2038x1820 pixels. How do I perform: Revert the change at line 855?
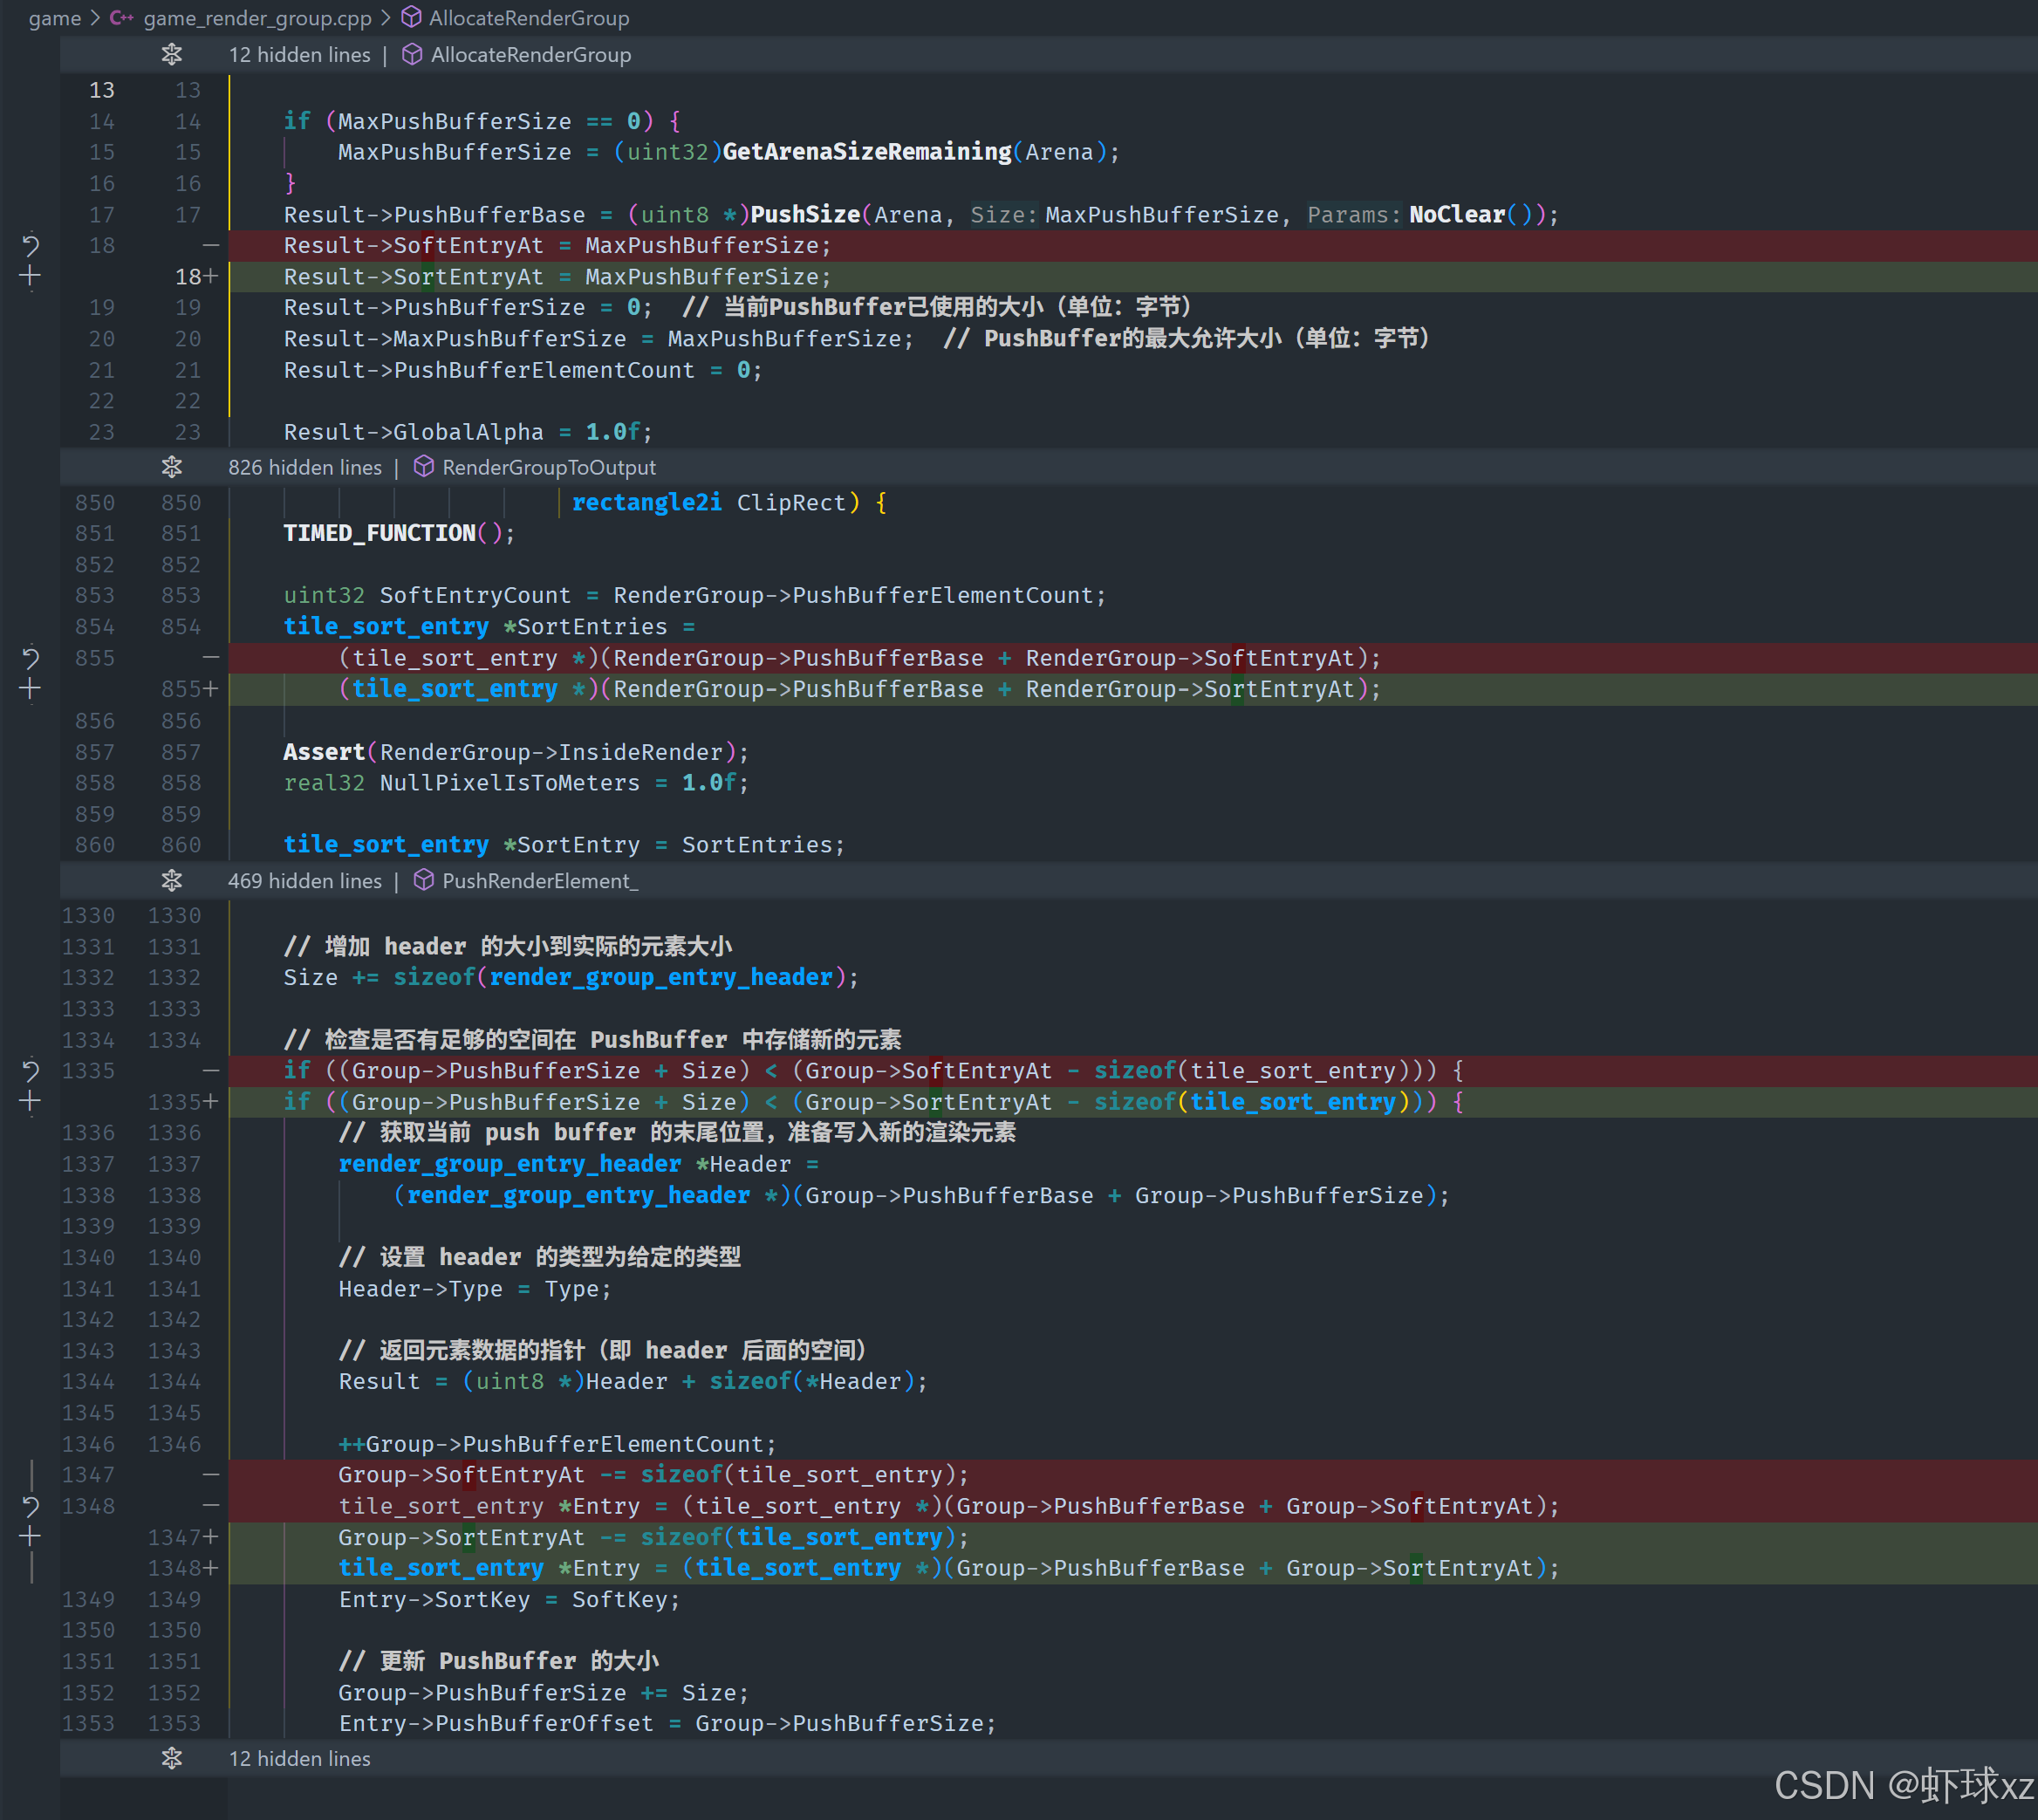(x=30, y=658)
